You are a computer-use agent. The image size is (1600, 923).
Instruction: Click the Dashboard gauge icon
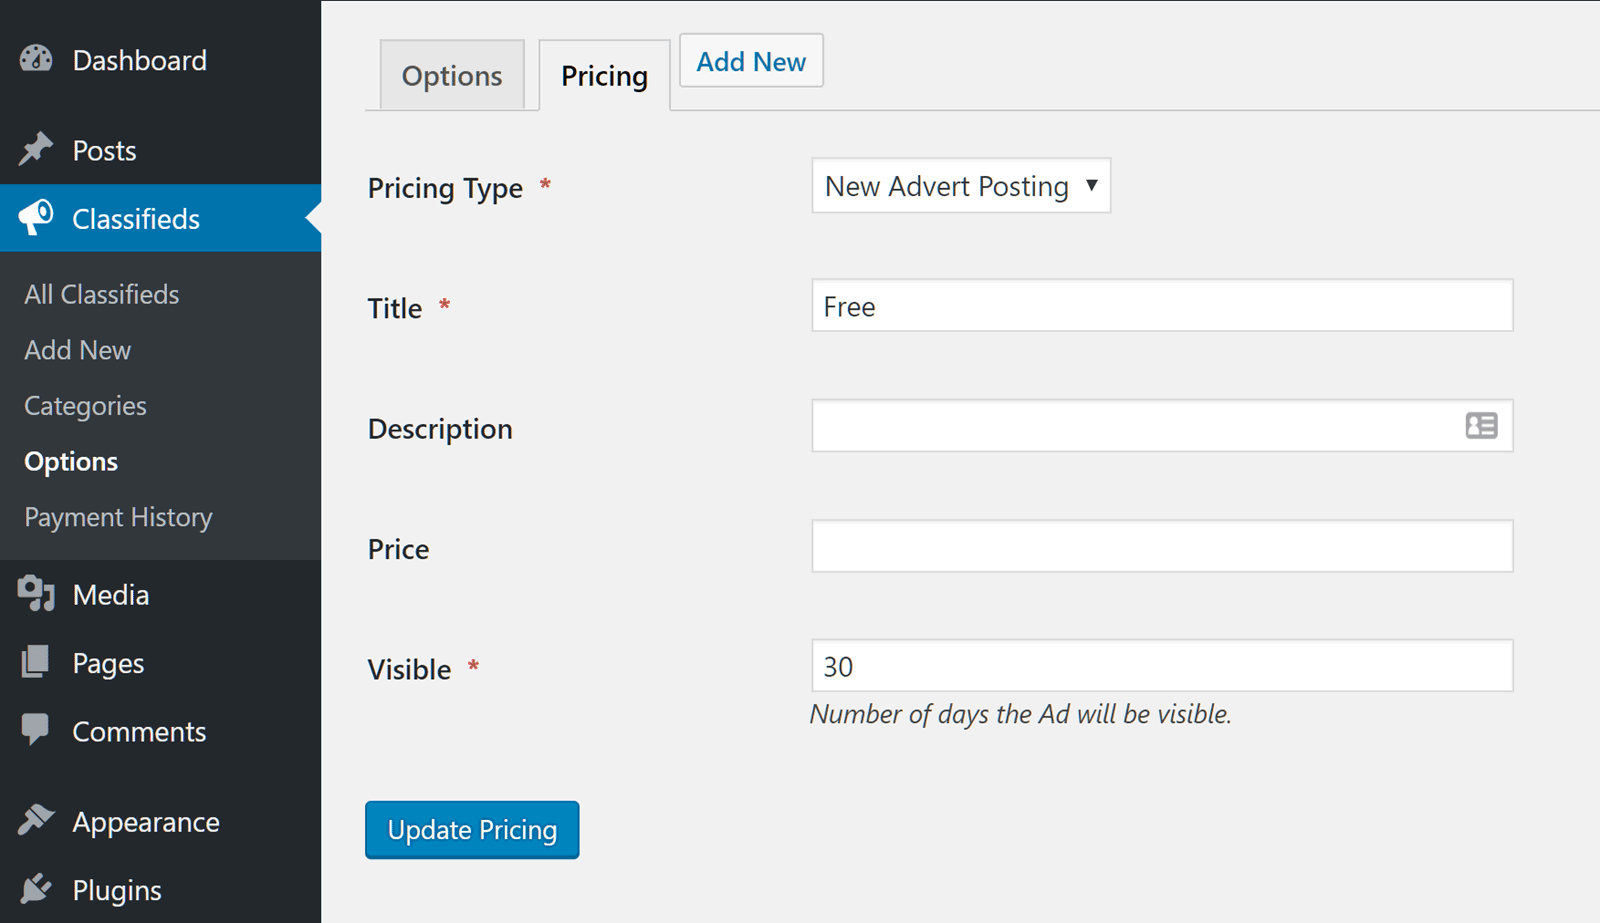point(36,59)
